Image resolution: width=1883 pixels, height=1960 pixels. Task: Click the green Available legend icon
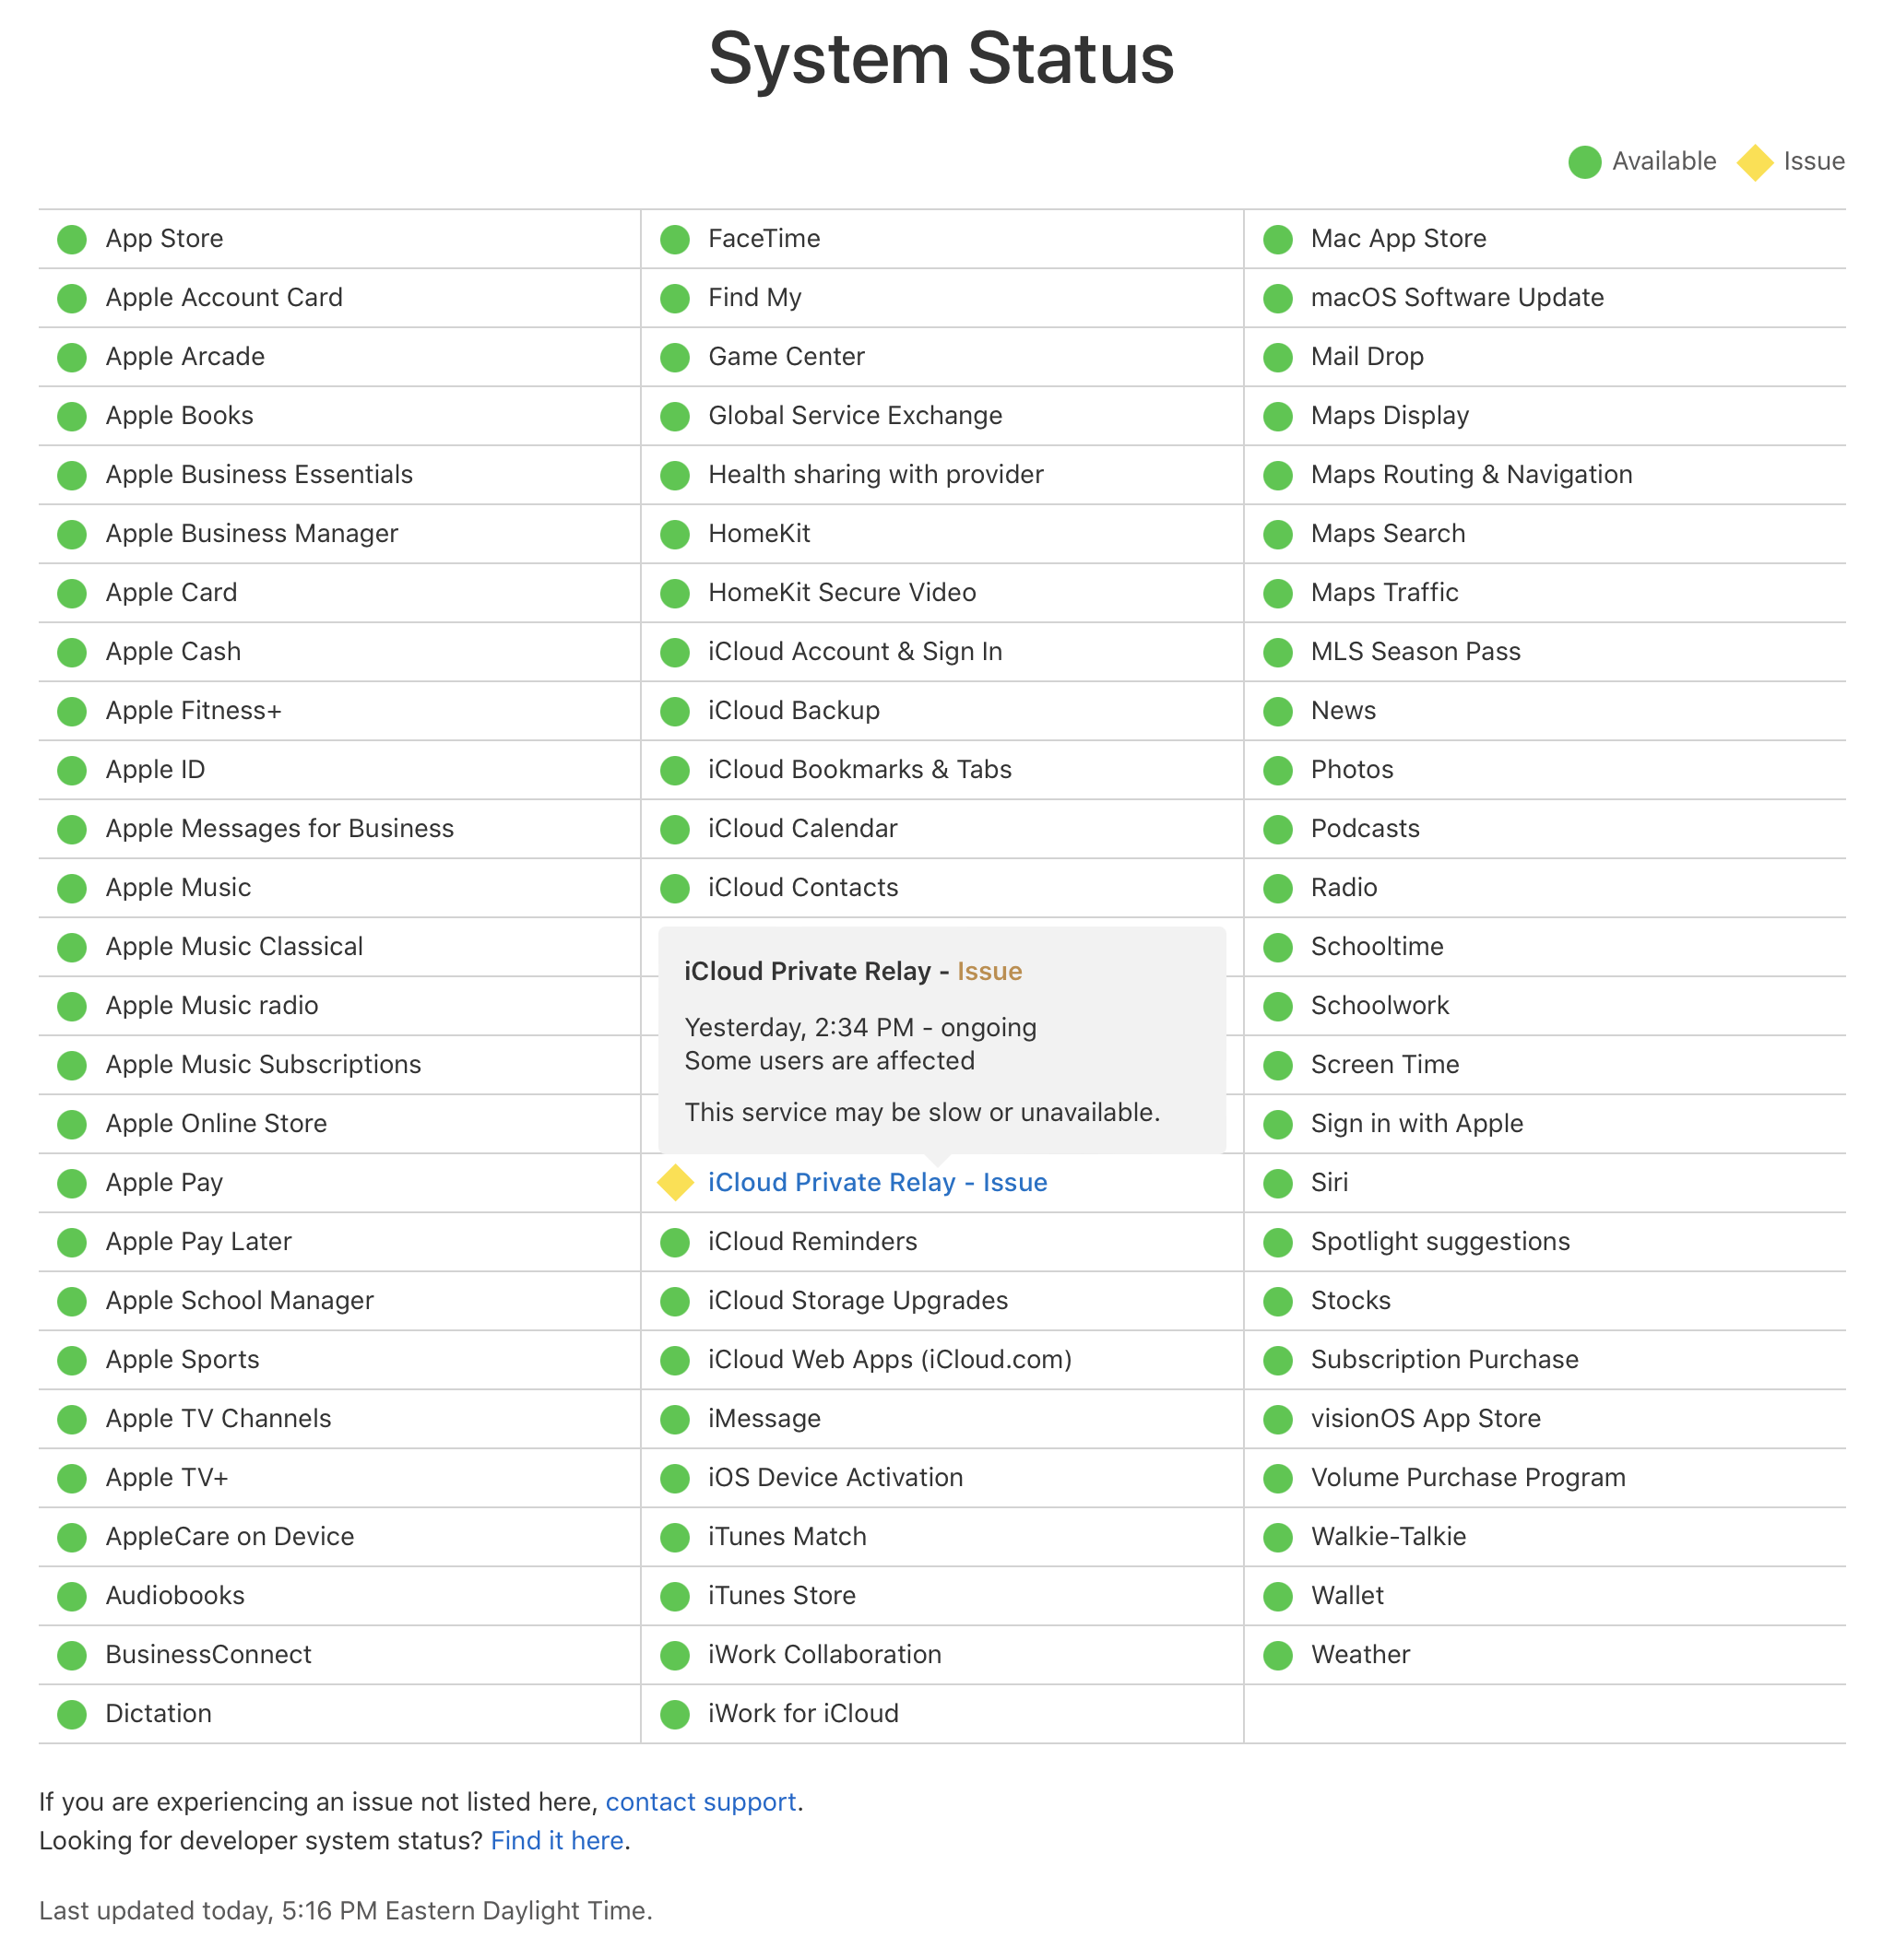(x=1584, y=162)
